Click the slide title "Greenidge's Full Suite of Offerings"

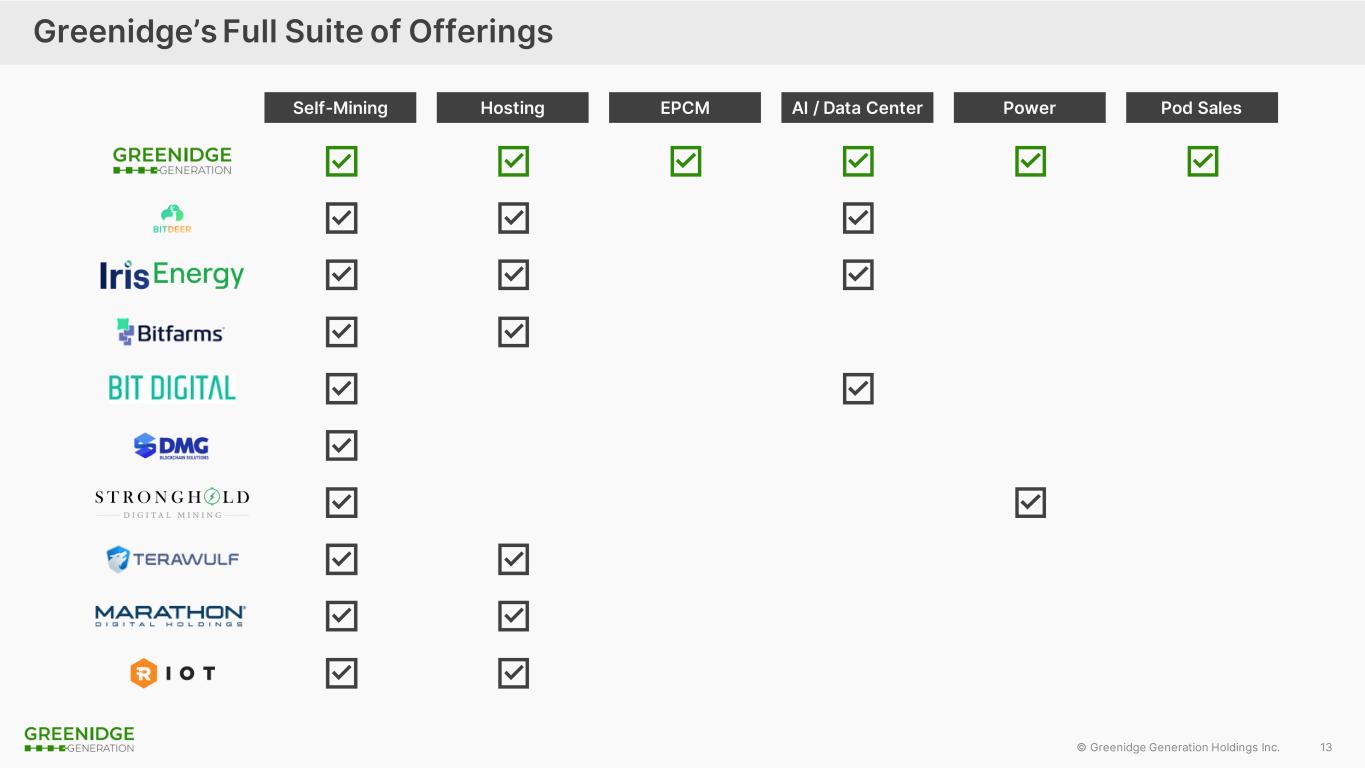pos(293,32)
